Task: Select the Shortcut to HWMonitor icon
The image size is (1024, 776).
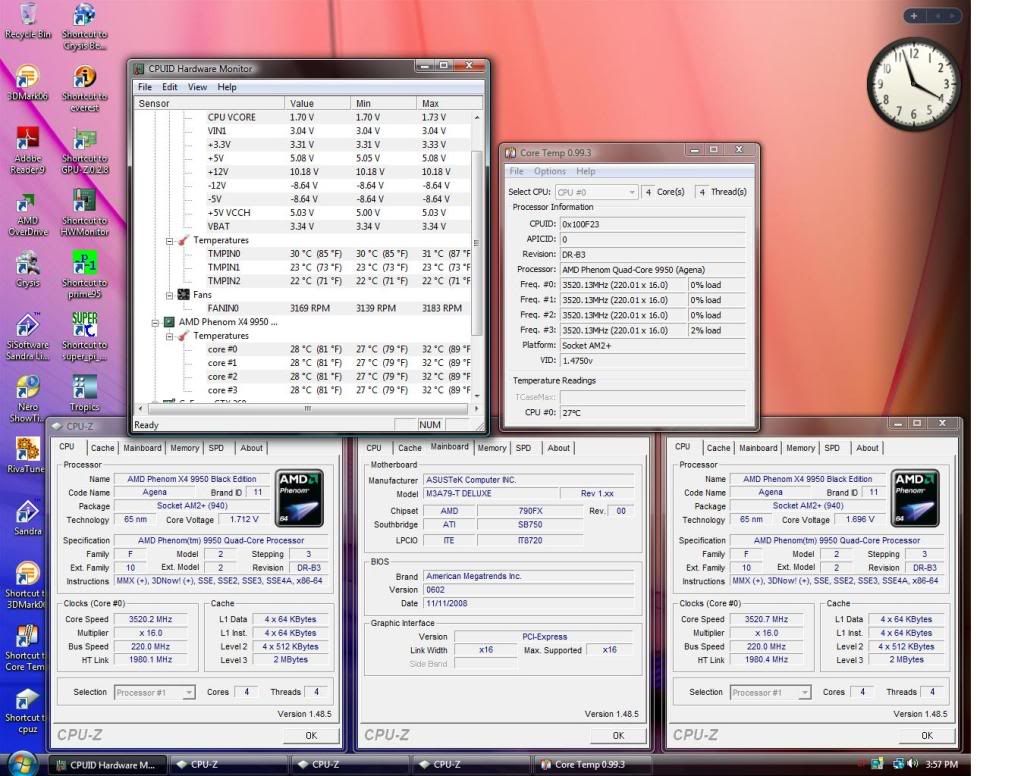Action: pyautogui.click(x=85, y=213)
